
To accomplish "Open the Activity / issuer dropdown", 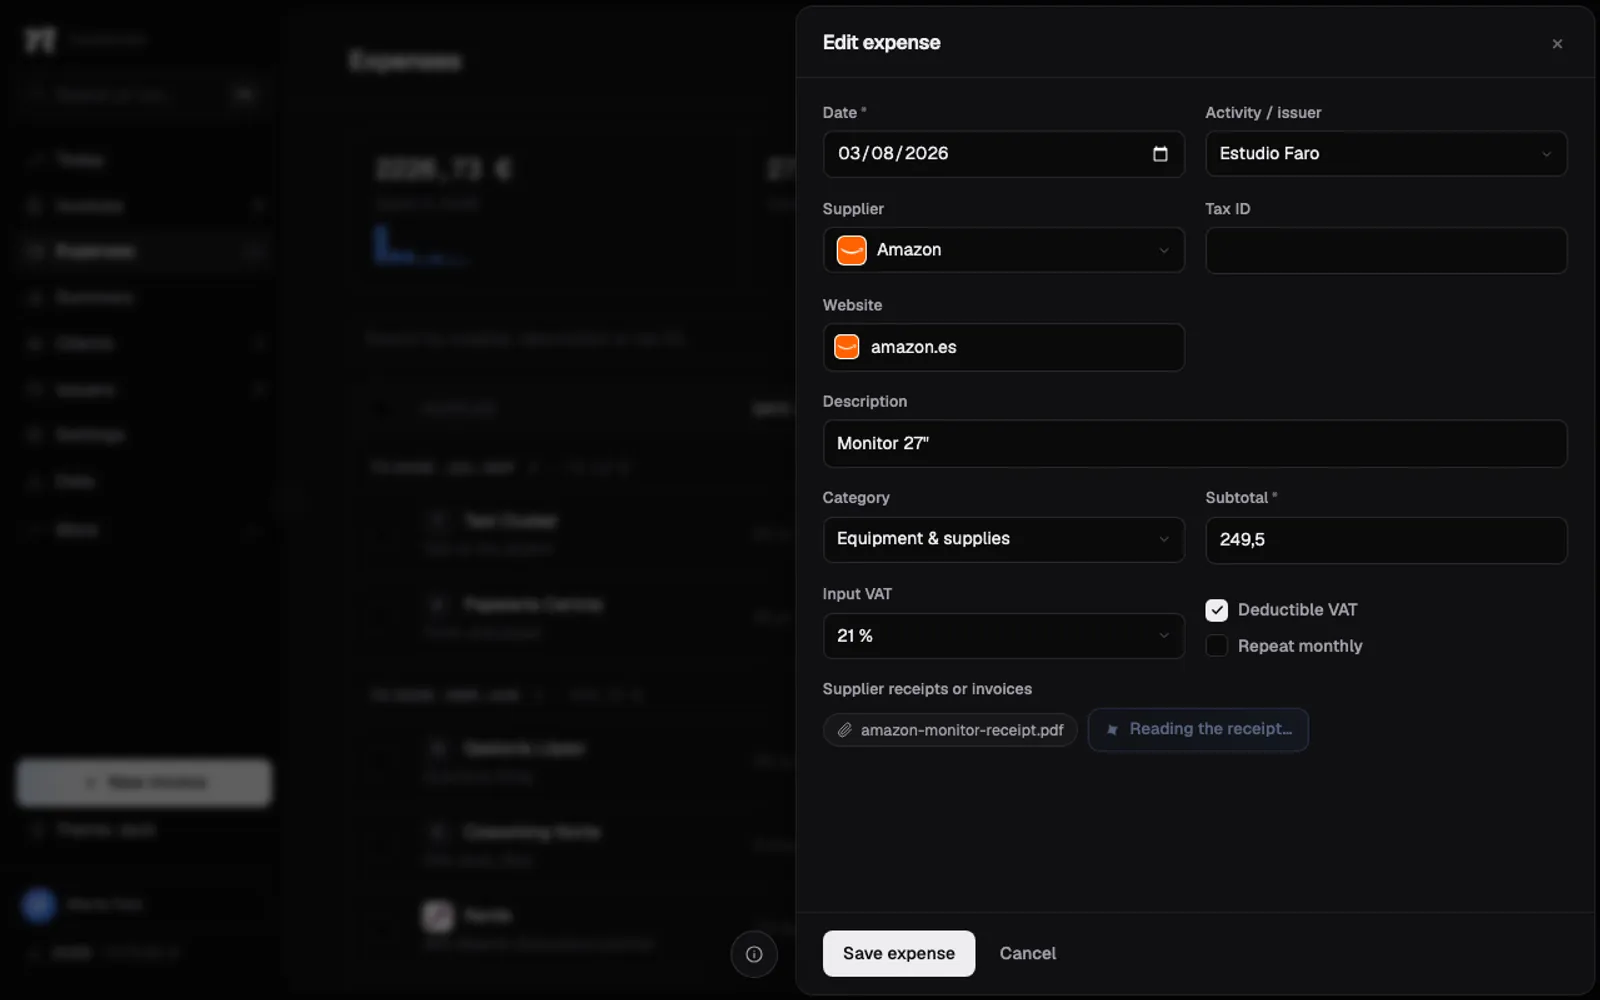I will click(1386, 154).
